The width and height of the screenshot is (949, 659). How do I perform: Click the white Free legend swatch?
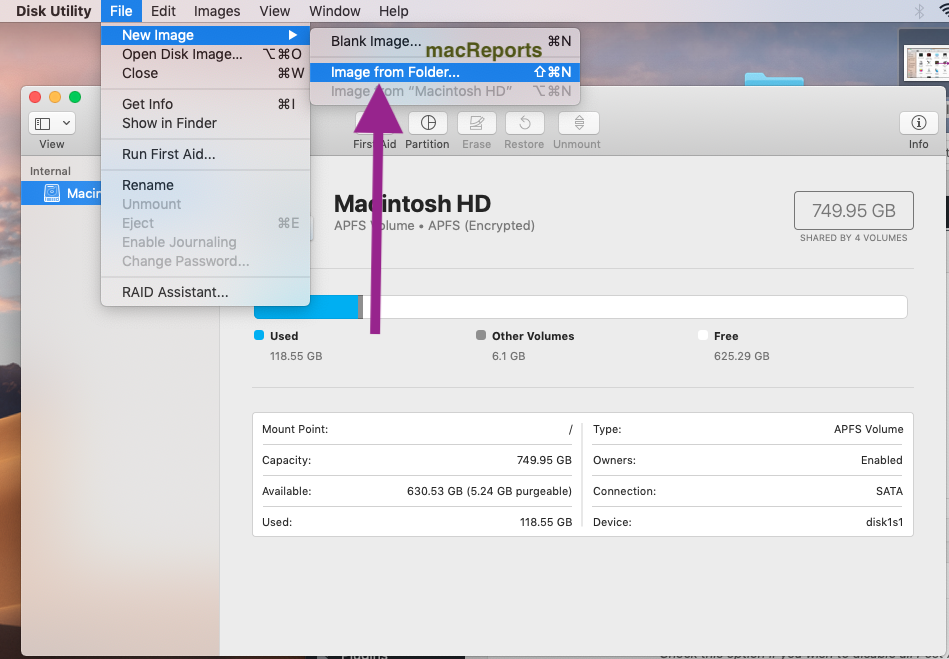pyautogui.click(x=703, y=335)
